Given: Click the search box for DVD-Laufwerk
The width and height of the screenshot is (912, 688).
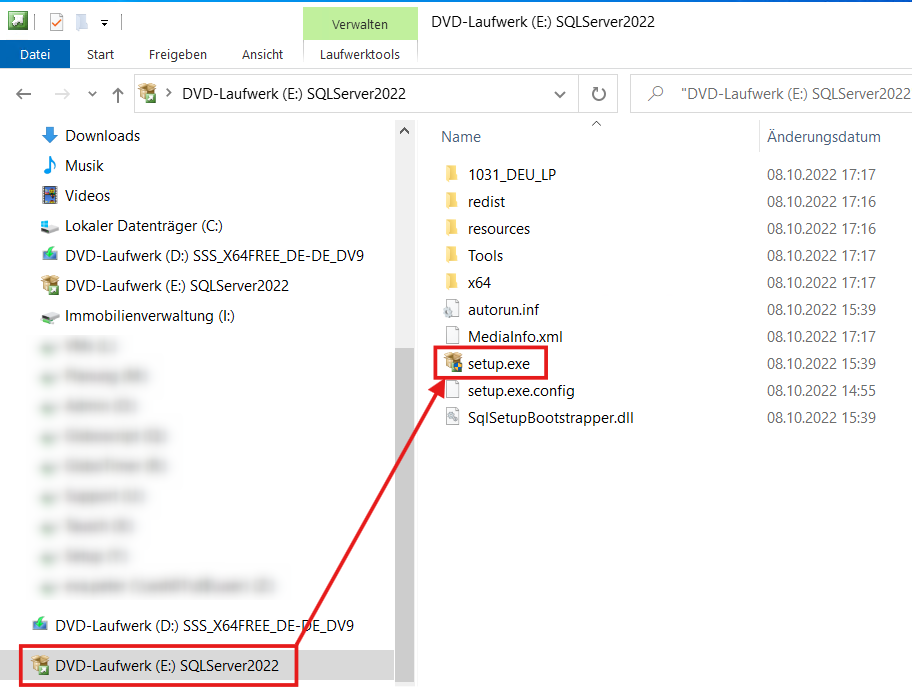Looking at the screenshot, I should (x=790, y=94).
